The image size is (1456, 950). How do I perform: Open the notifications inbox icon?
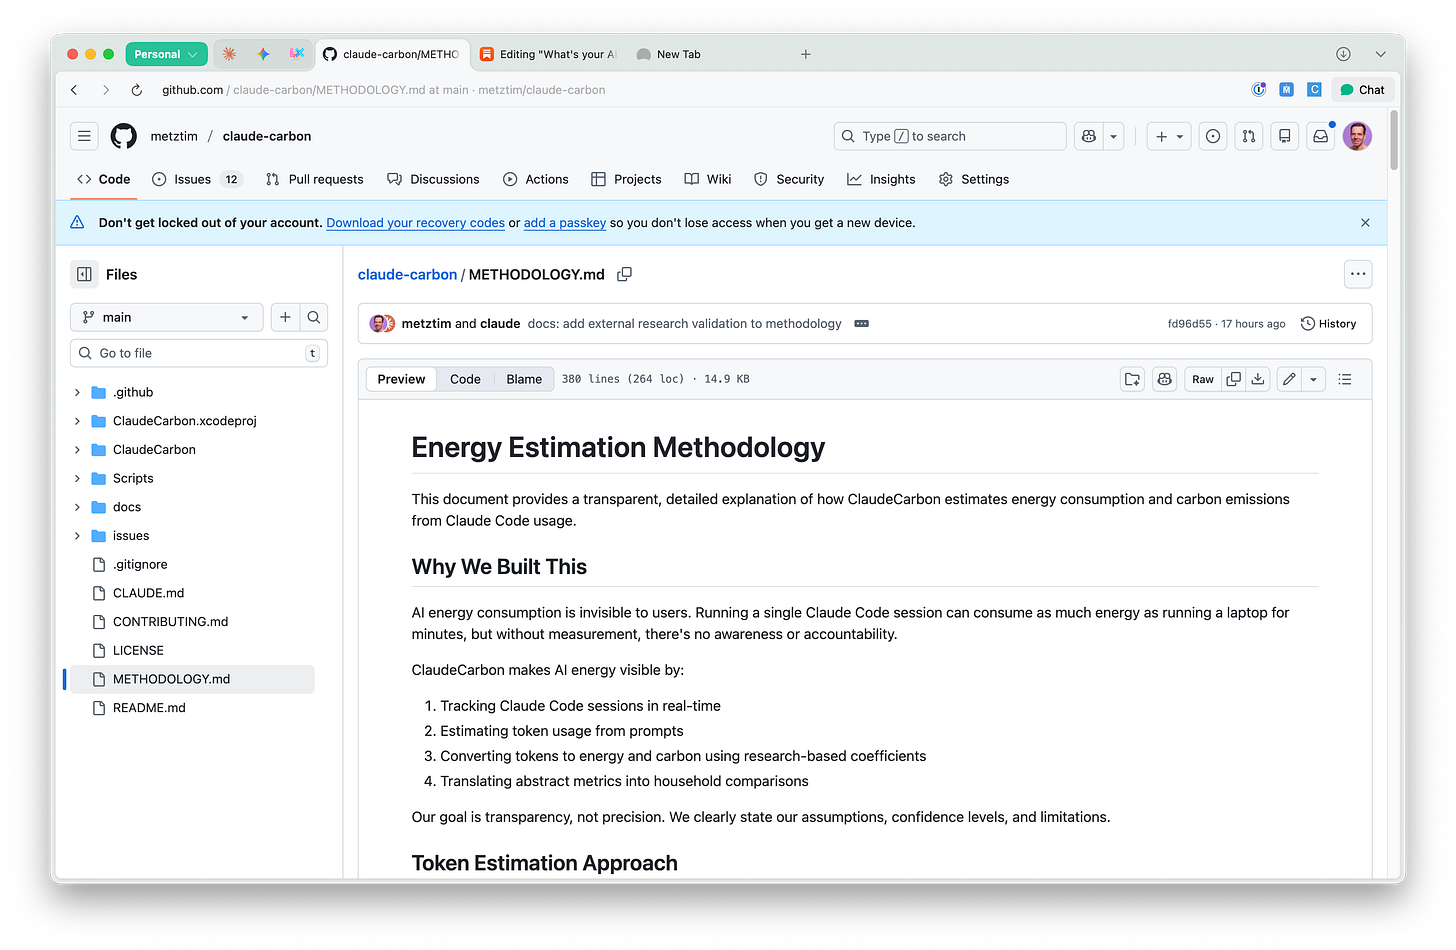point(1321,136)
